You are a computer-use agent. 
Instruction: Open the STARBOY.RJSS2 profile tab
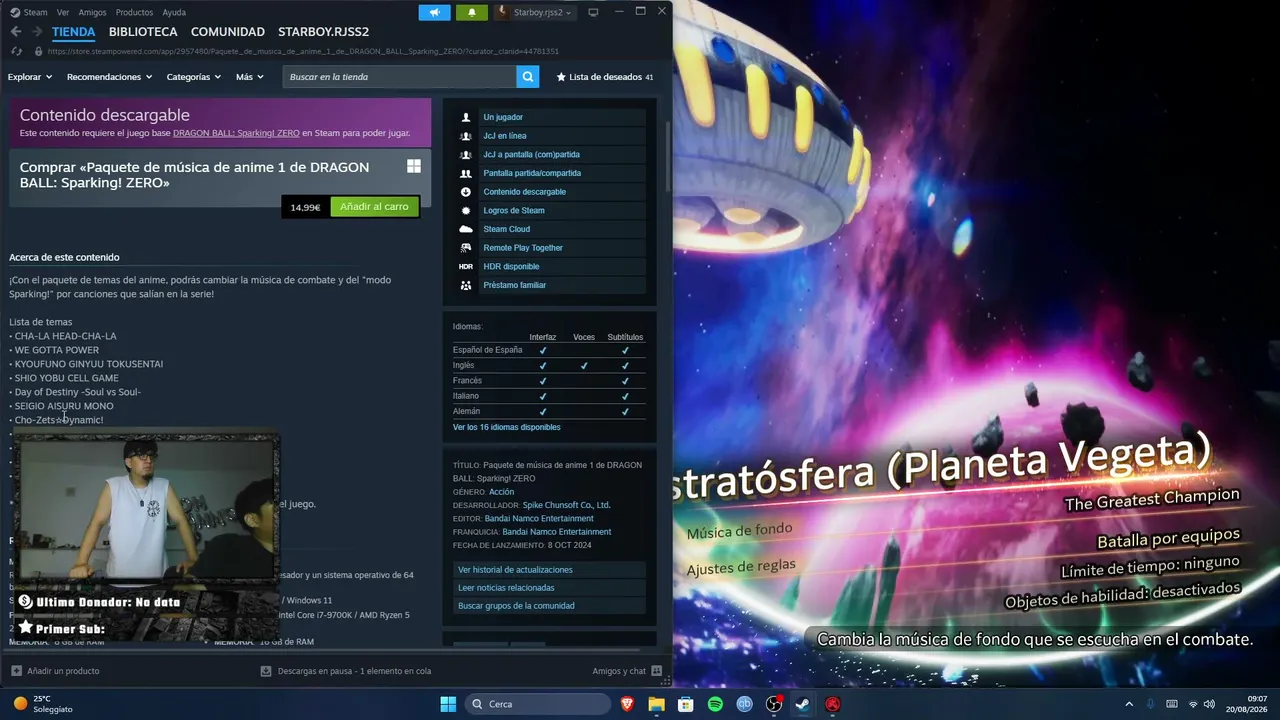(x=324, y=32)
